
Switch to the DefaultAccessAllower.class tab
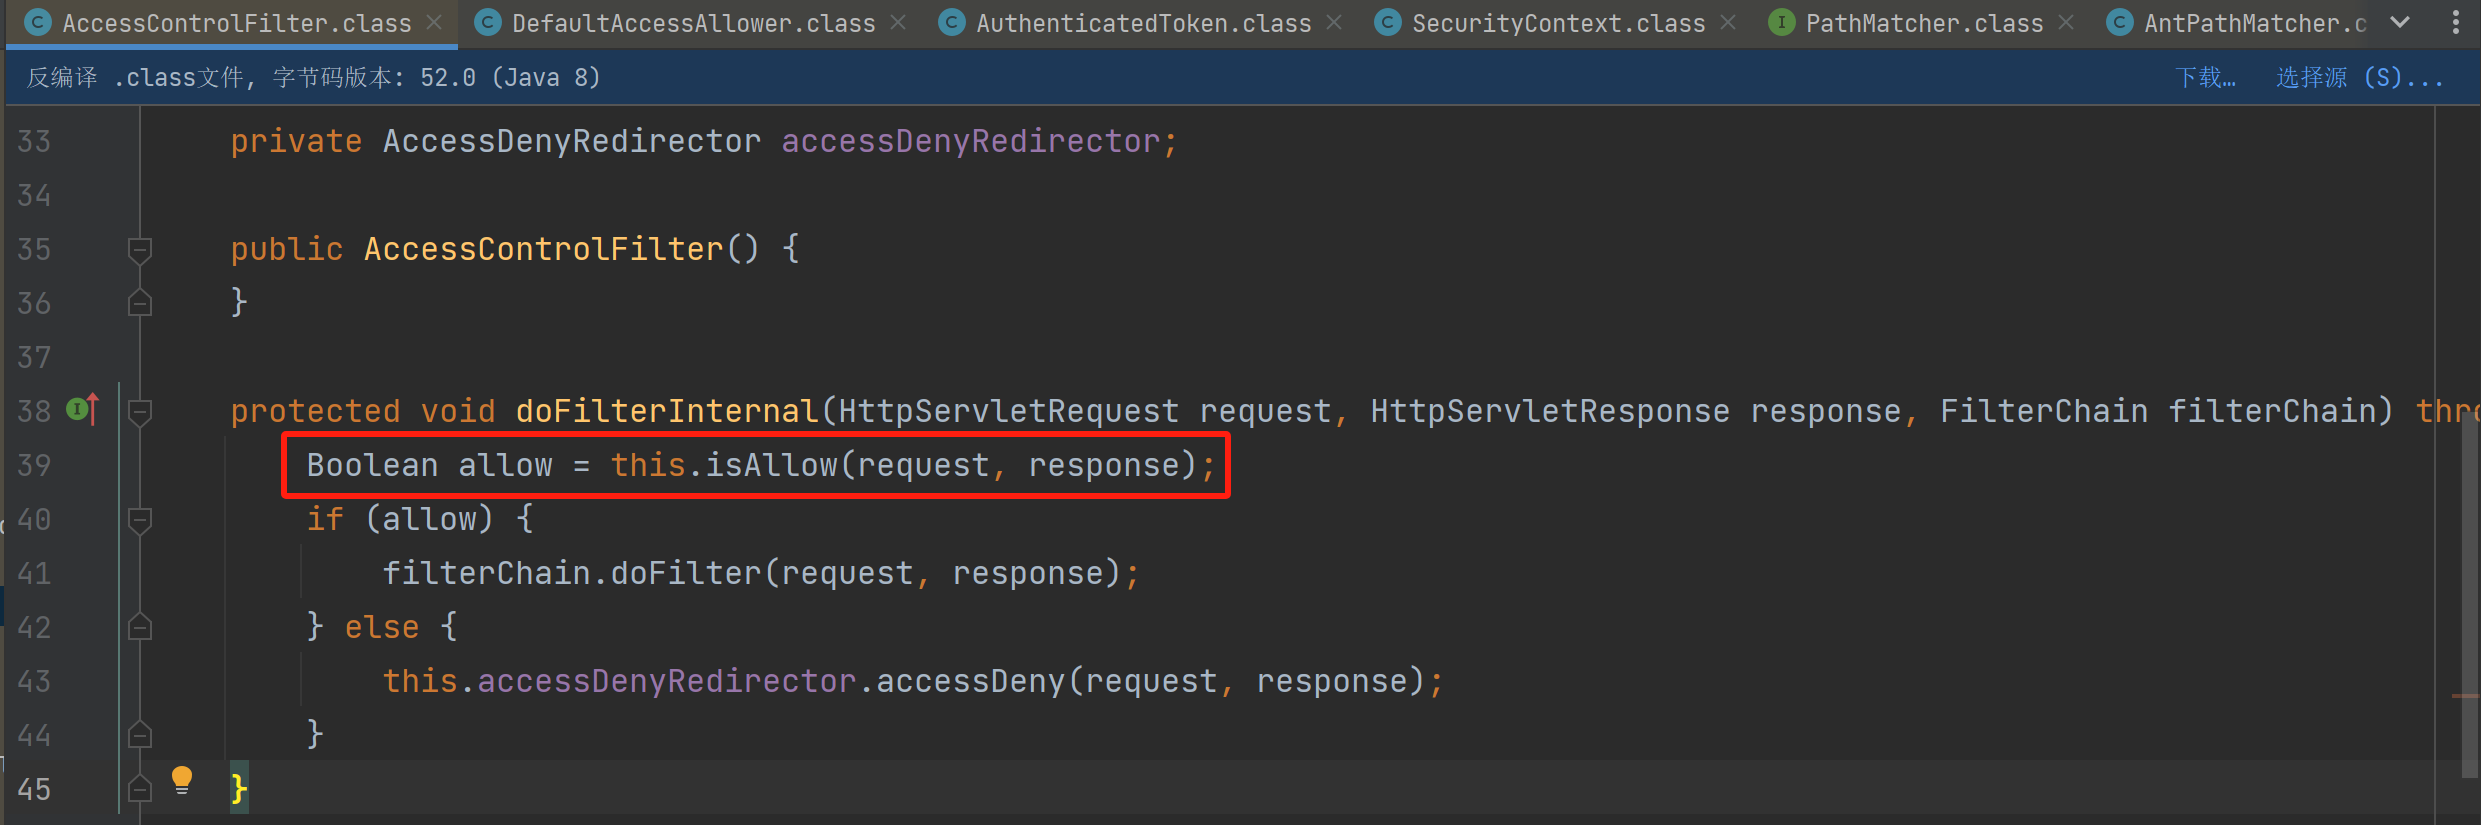692,23
